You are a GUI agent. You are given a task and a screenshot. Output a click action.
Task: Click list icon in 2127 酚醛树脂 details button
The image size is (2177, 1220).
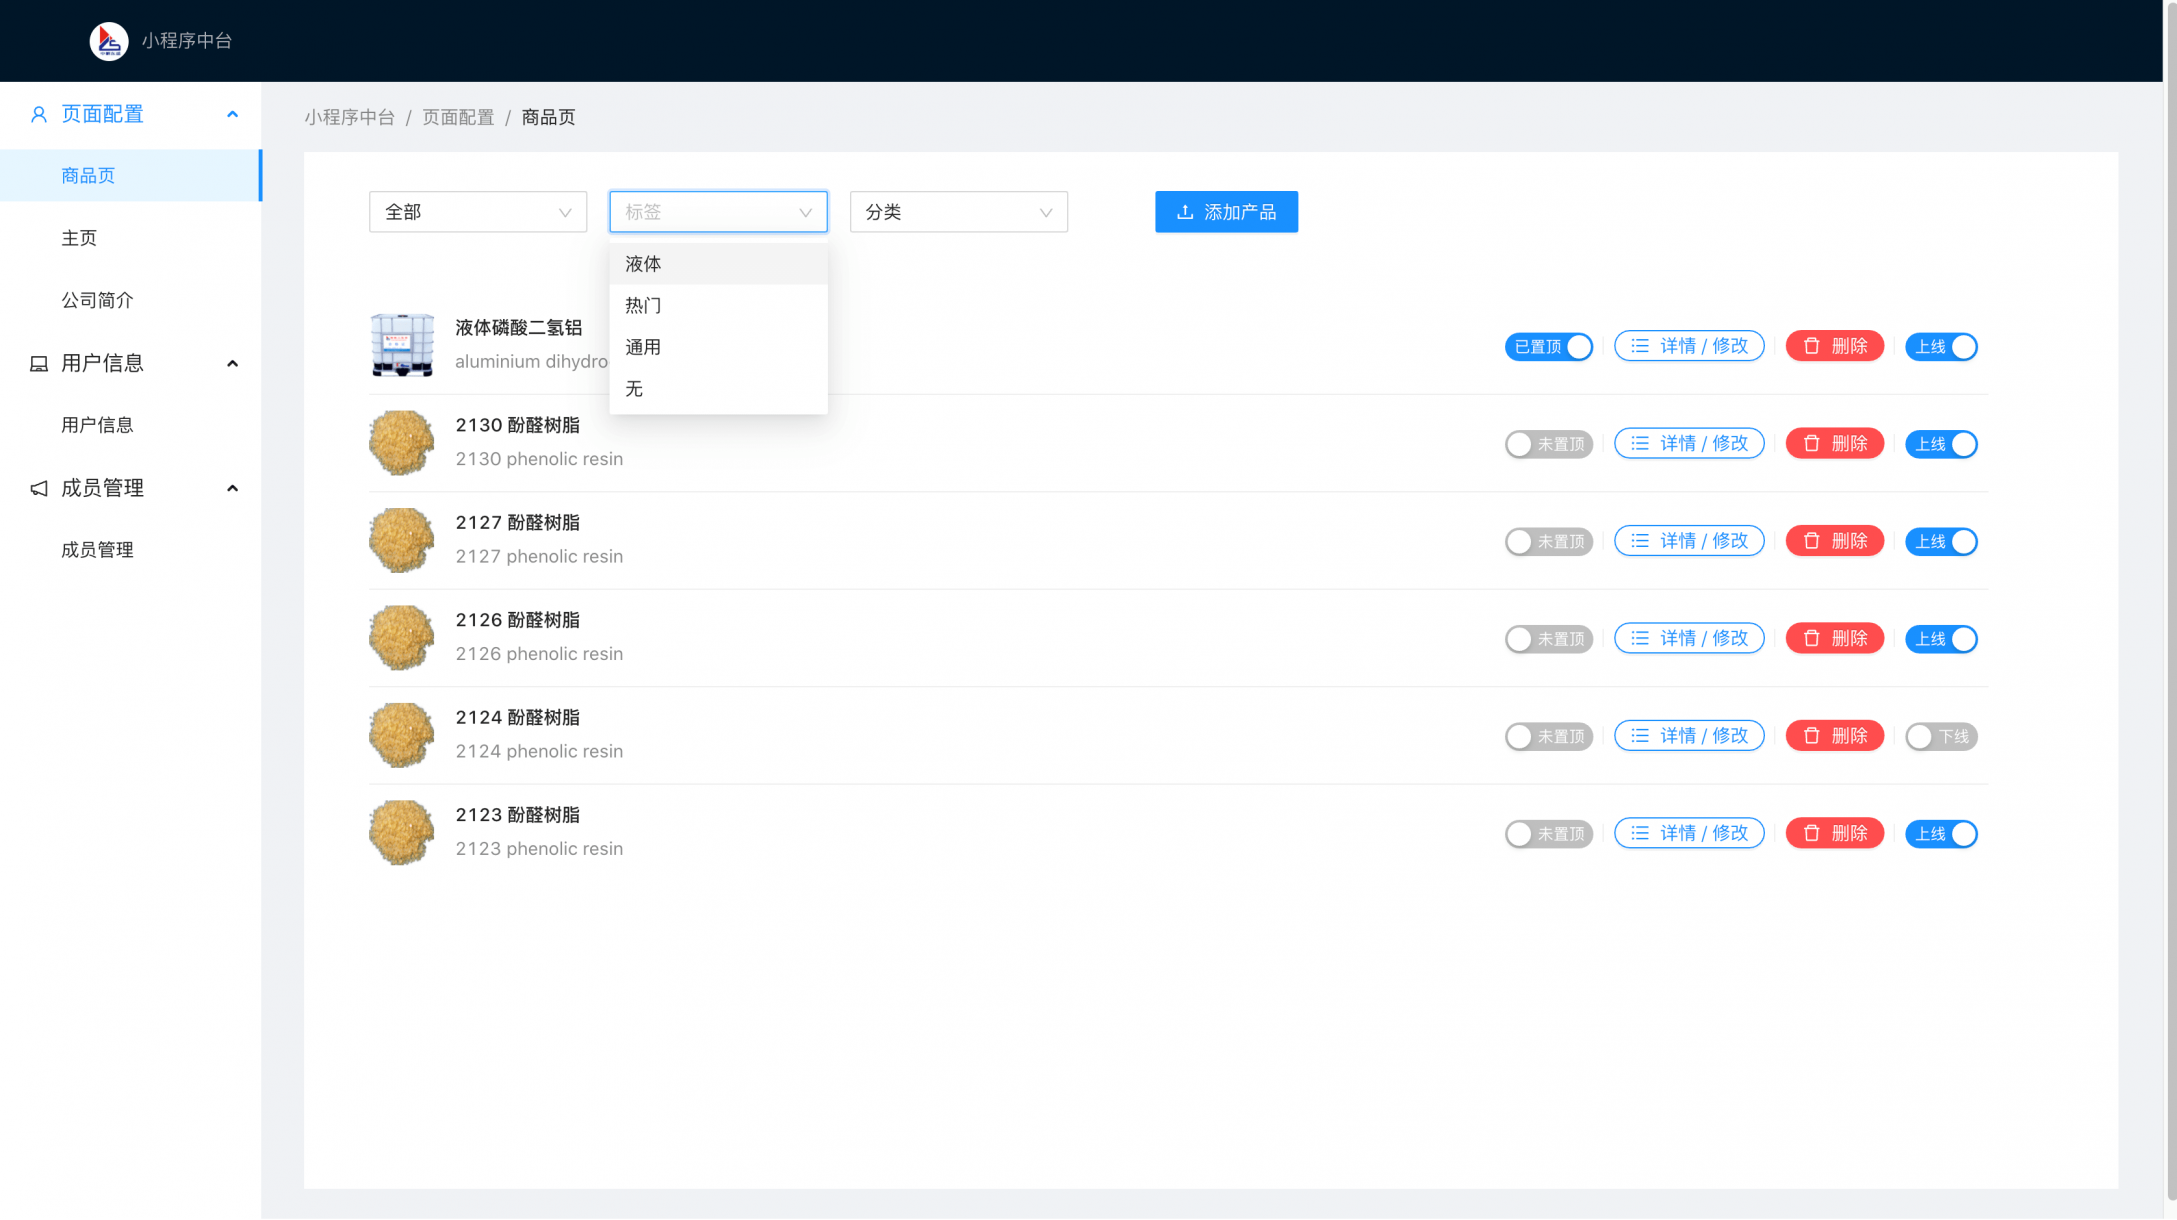click(1640, 541)
